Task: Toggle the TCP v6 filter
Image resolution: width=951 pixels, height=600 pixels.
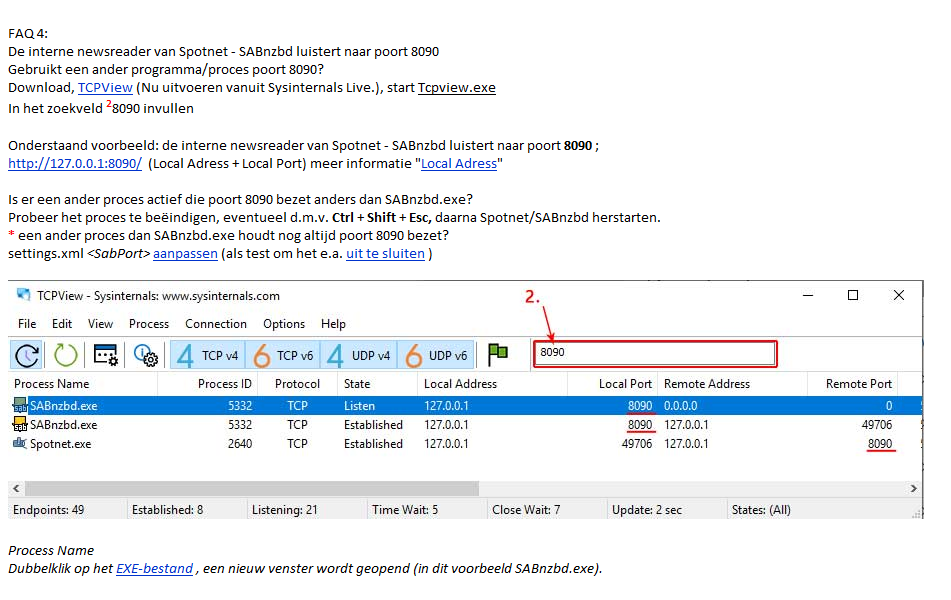Action: click(283, 356)
